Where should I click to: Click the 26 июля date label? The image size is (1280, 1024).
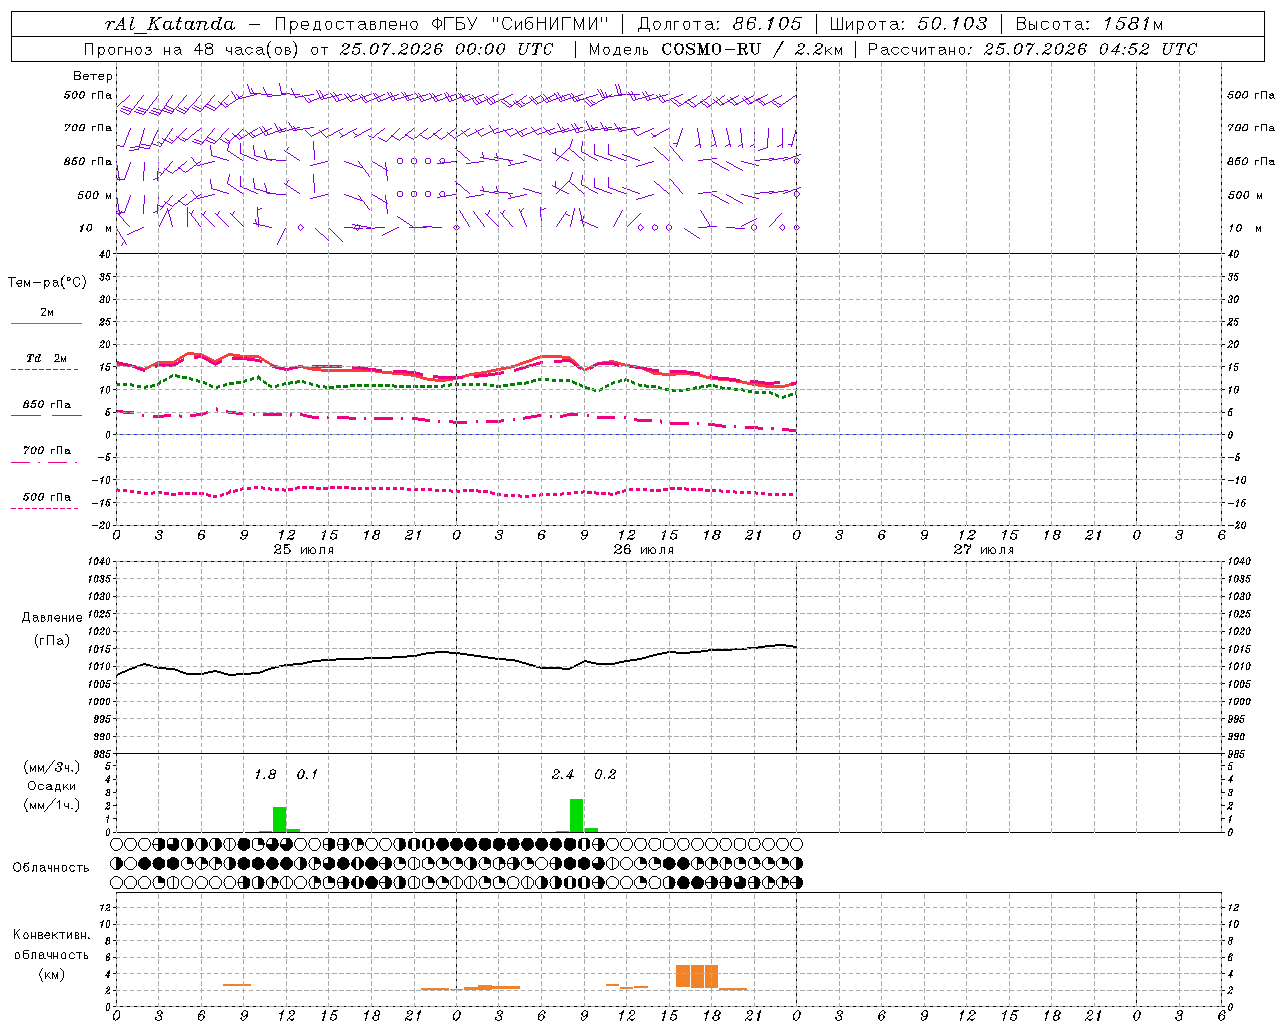(643, 549)
